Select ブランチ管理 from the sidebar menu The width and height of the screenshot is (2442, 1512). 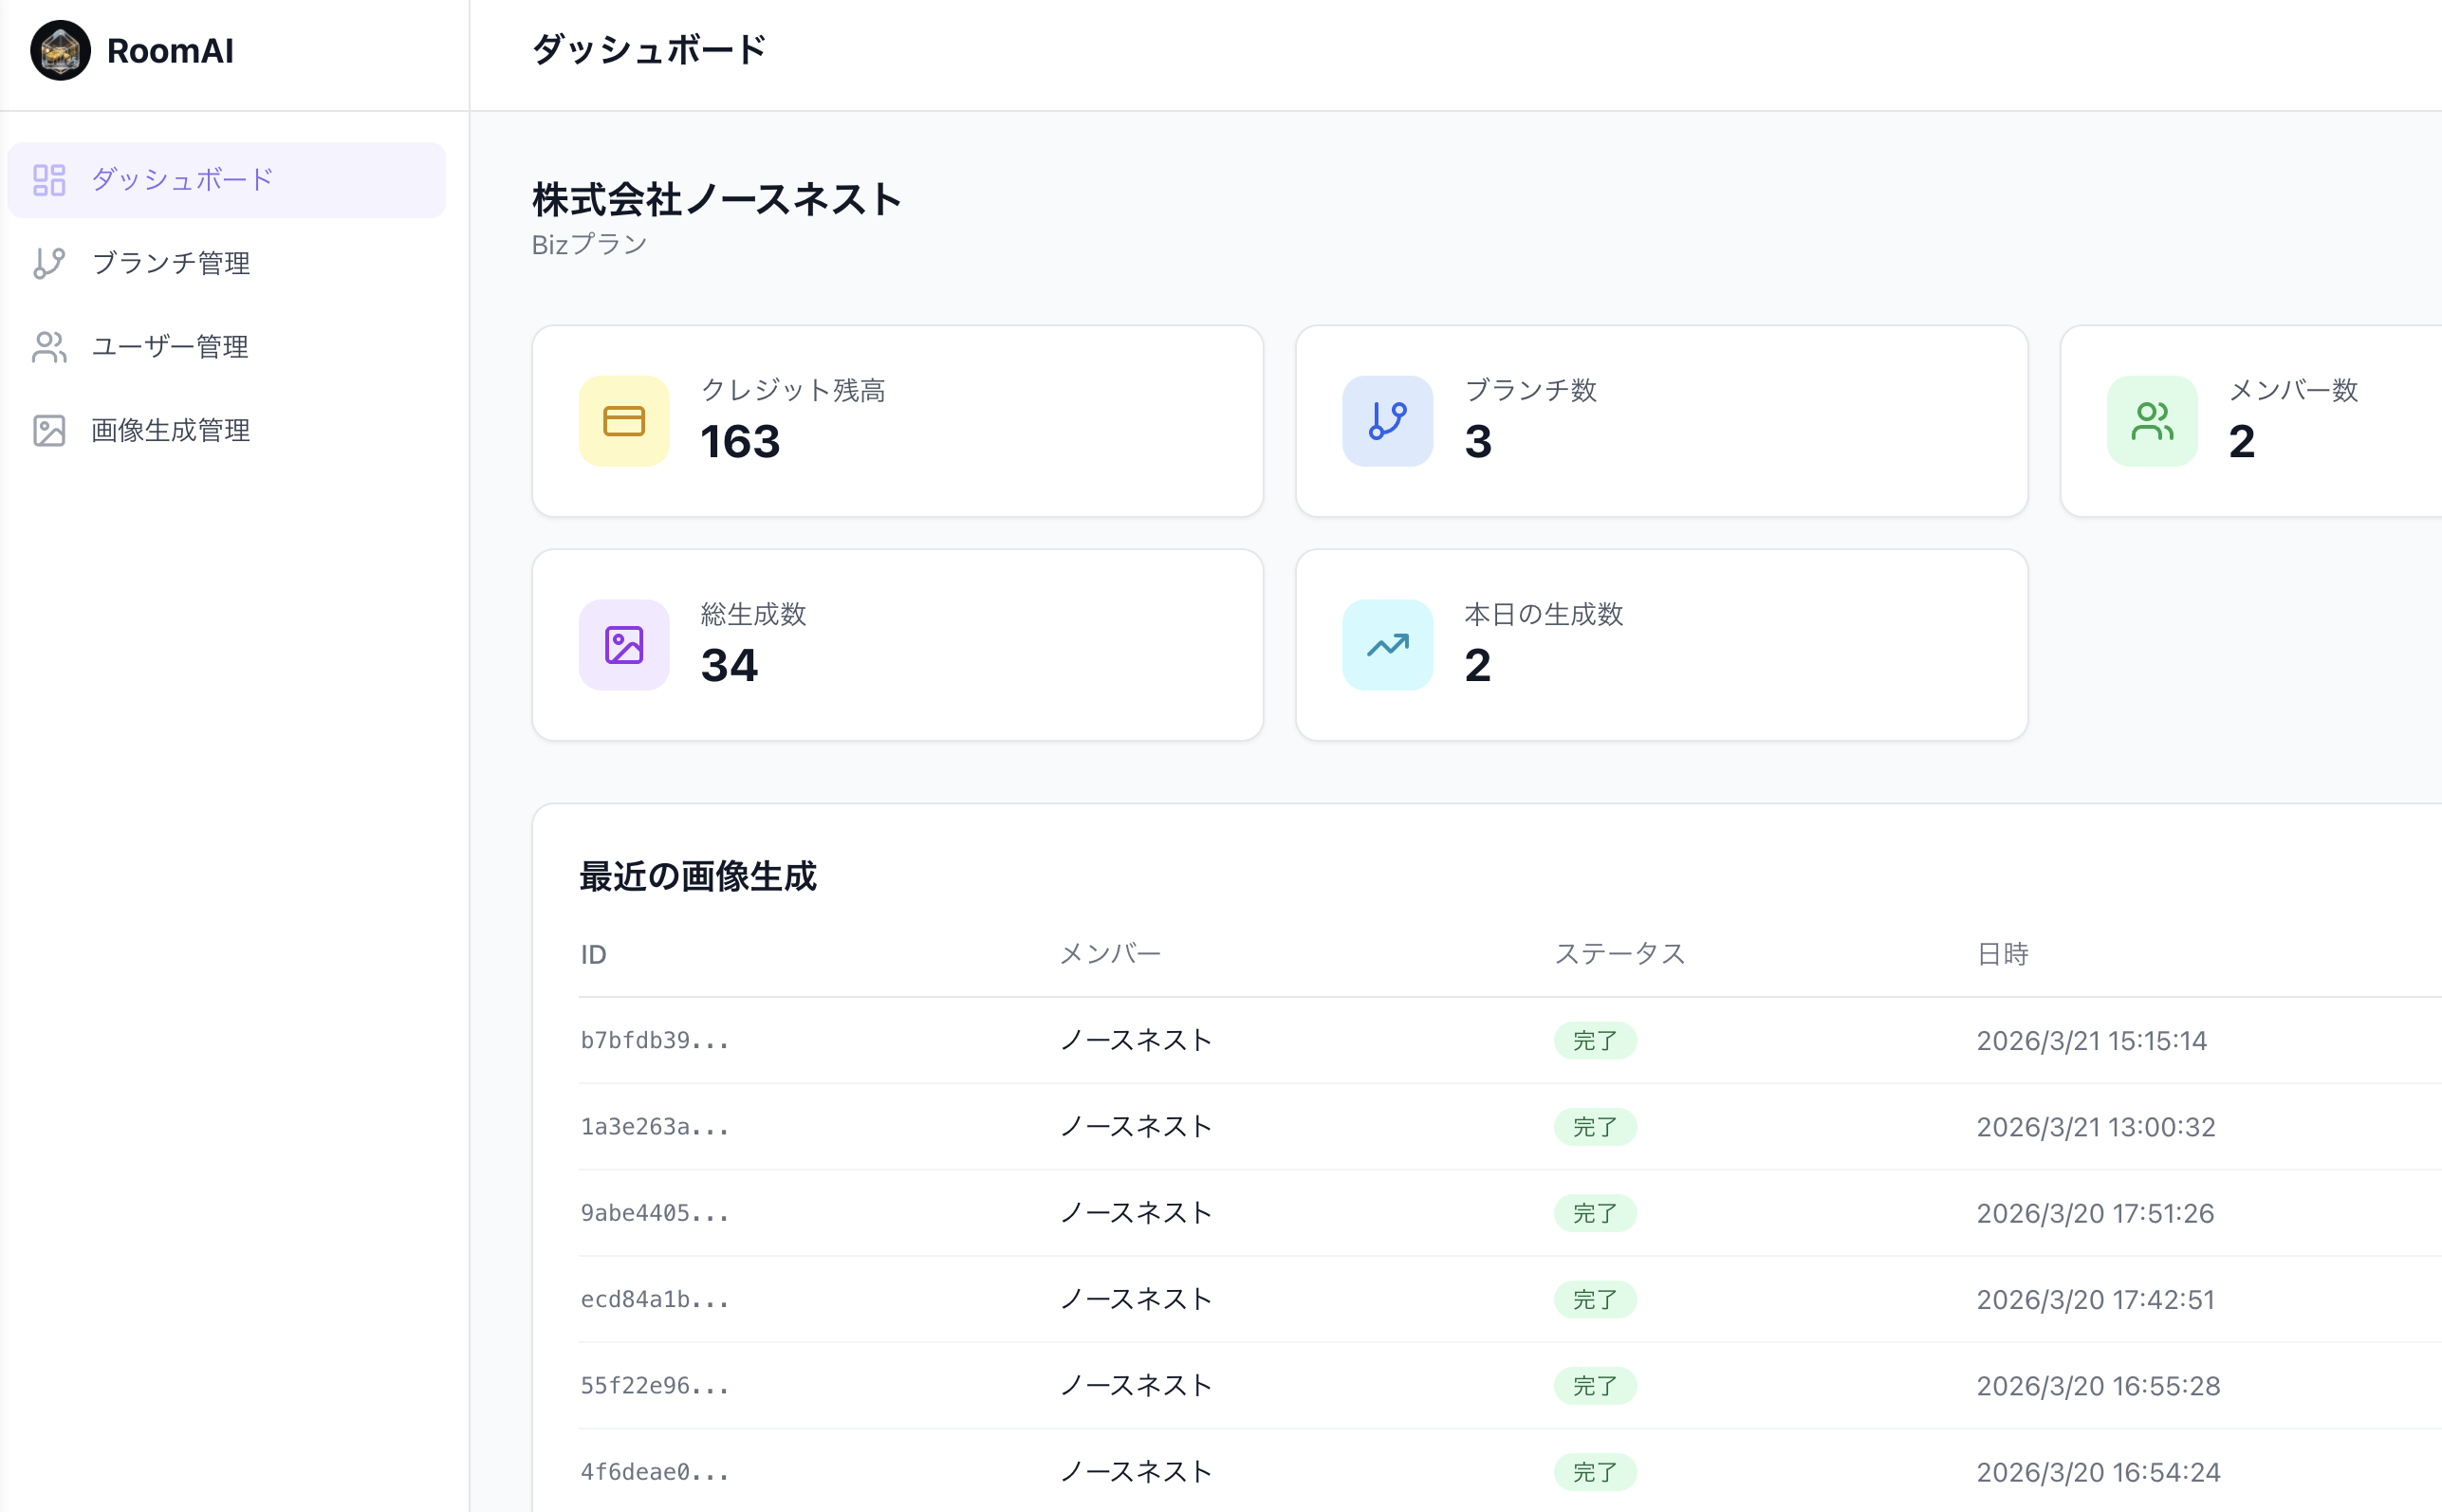coord(172,263)
